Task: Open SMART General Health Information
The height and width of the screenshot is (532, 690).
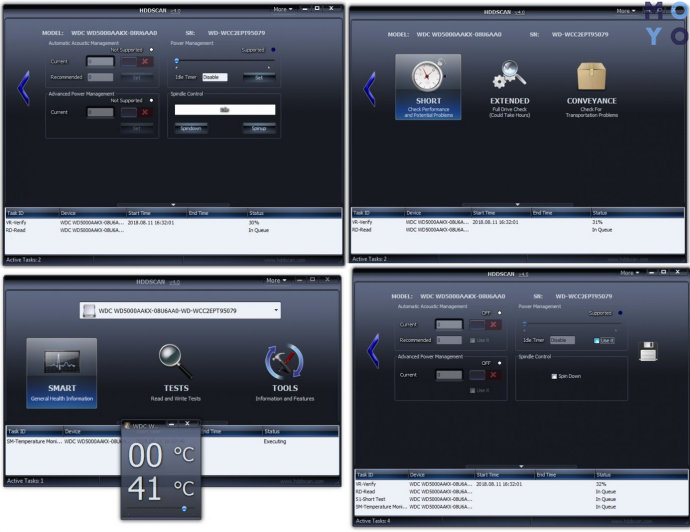Action: click(x=62, y=373)
